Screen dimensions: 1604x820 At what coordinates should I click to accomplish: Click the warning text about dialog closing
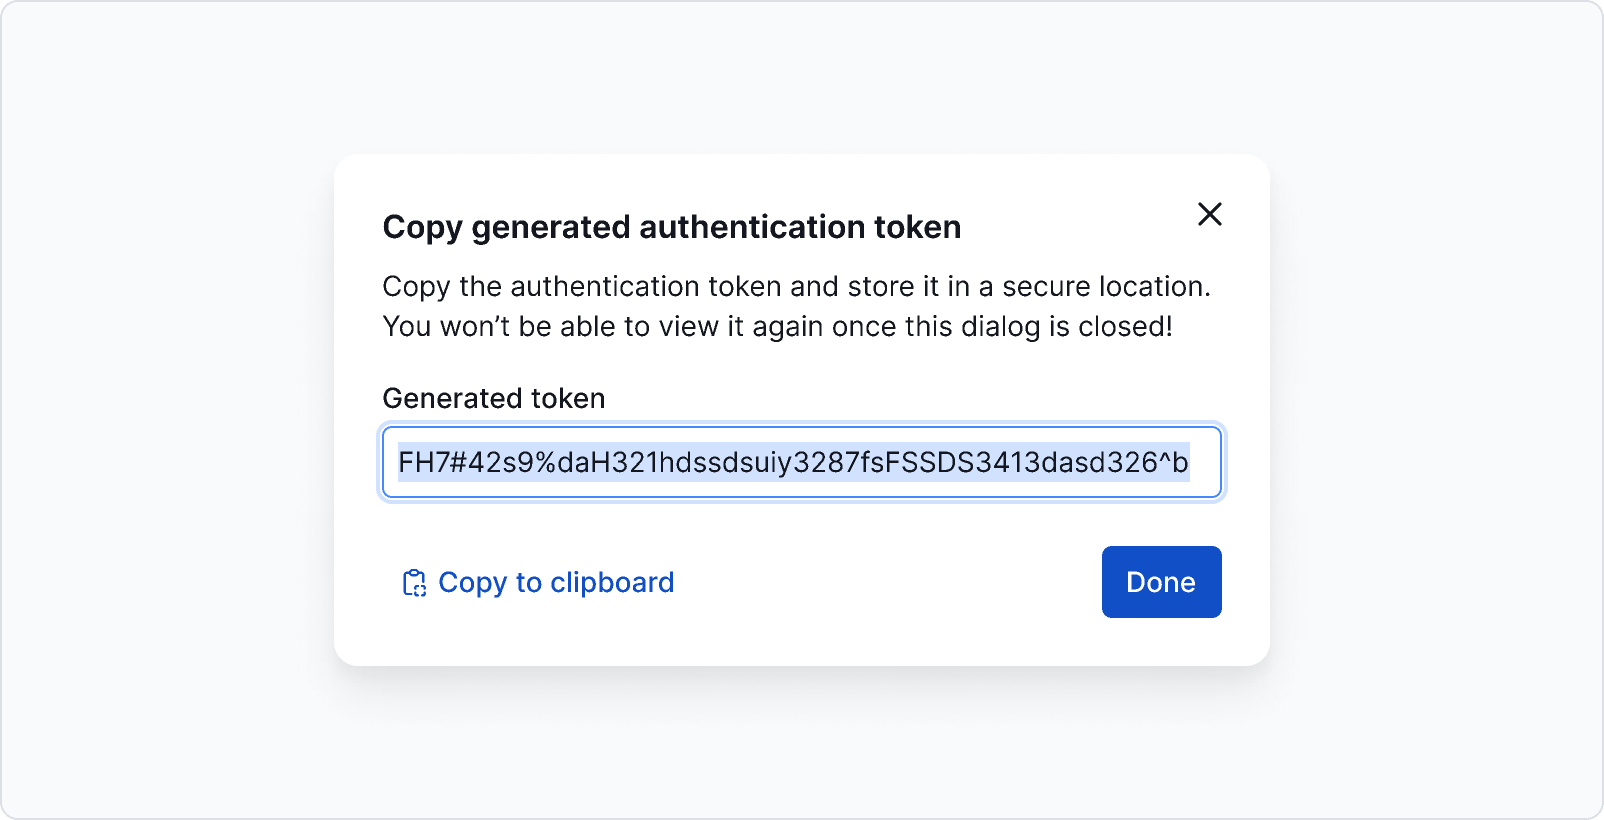click(777, 326)
